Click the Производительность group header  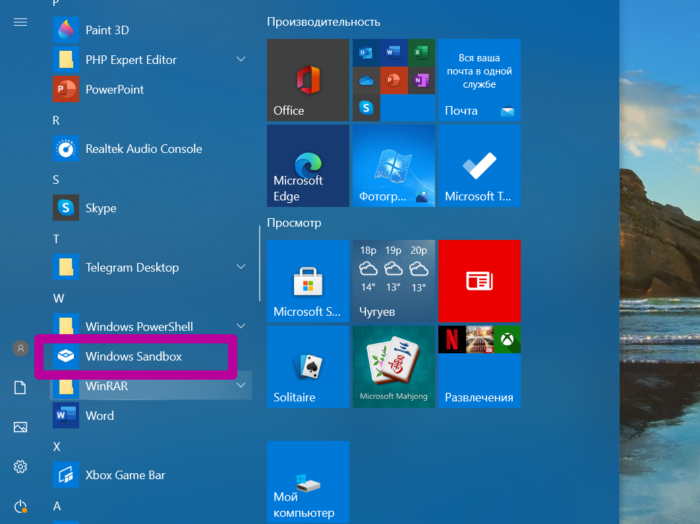(323, 22)
